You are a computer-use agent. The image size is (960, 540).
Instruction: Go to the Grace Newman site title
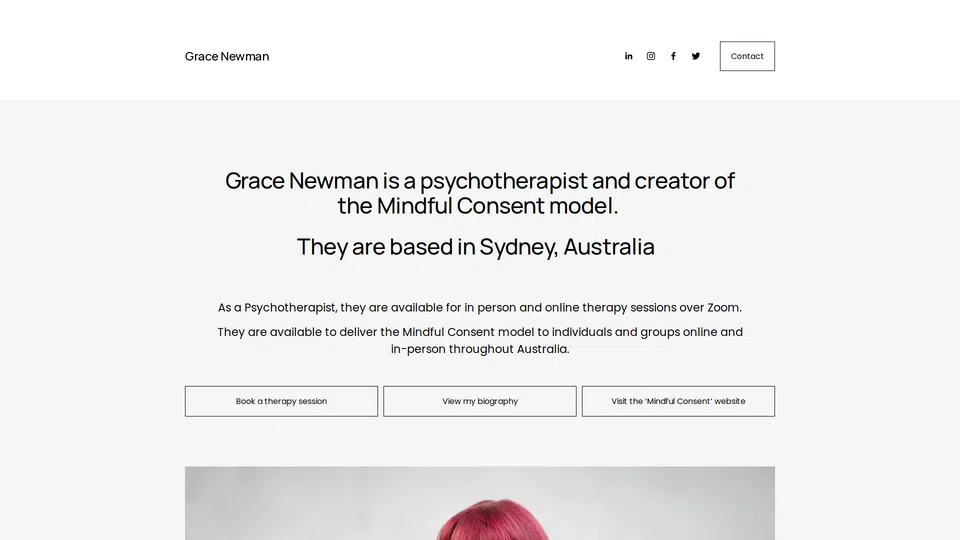pos(227,56)
